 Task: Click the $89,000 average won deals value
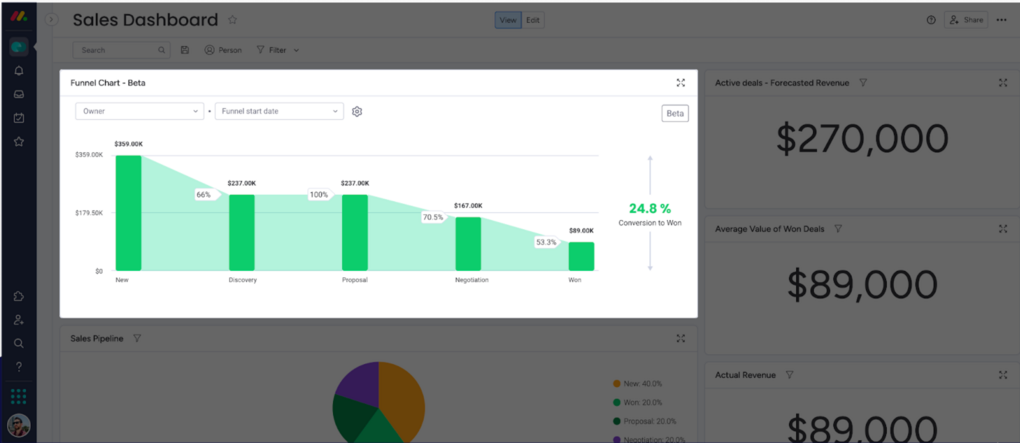tap(862, 285)
